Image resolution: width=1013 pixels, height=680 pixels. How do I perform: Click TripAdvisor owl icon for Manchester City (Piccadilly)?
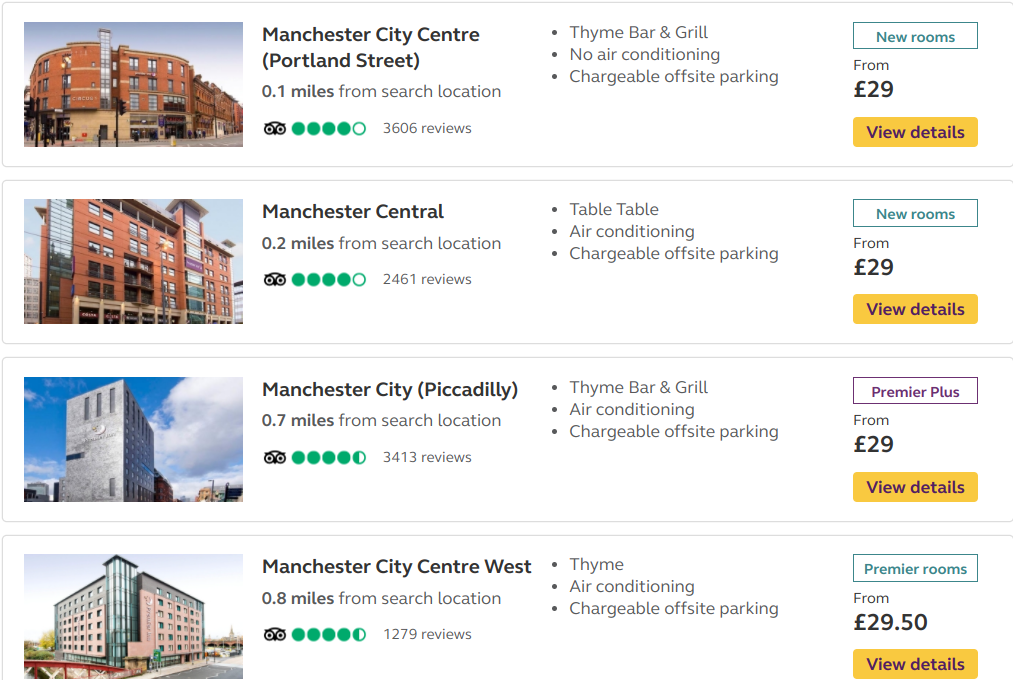click(x=274, y=457)
